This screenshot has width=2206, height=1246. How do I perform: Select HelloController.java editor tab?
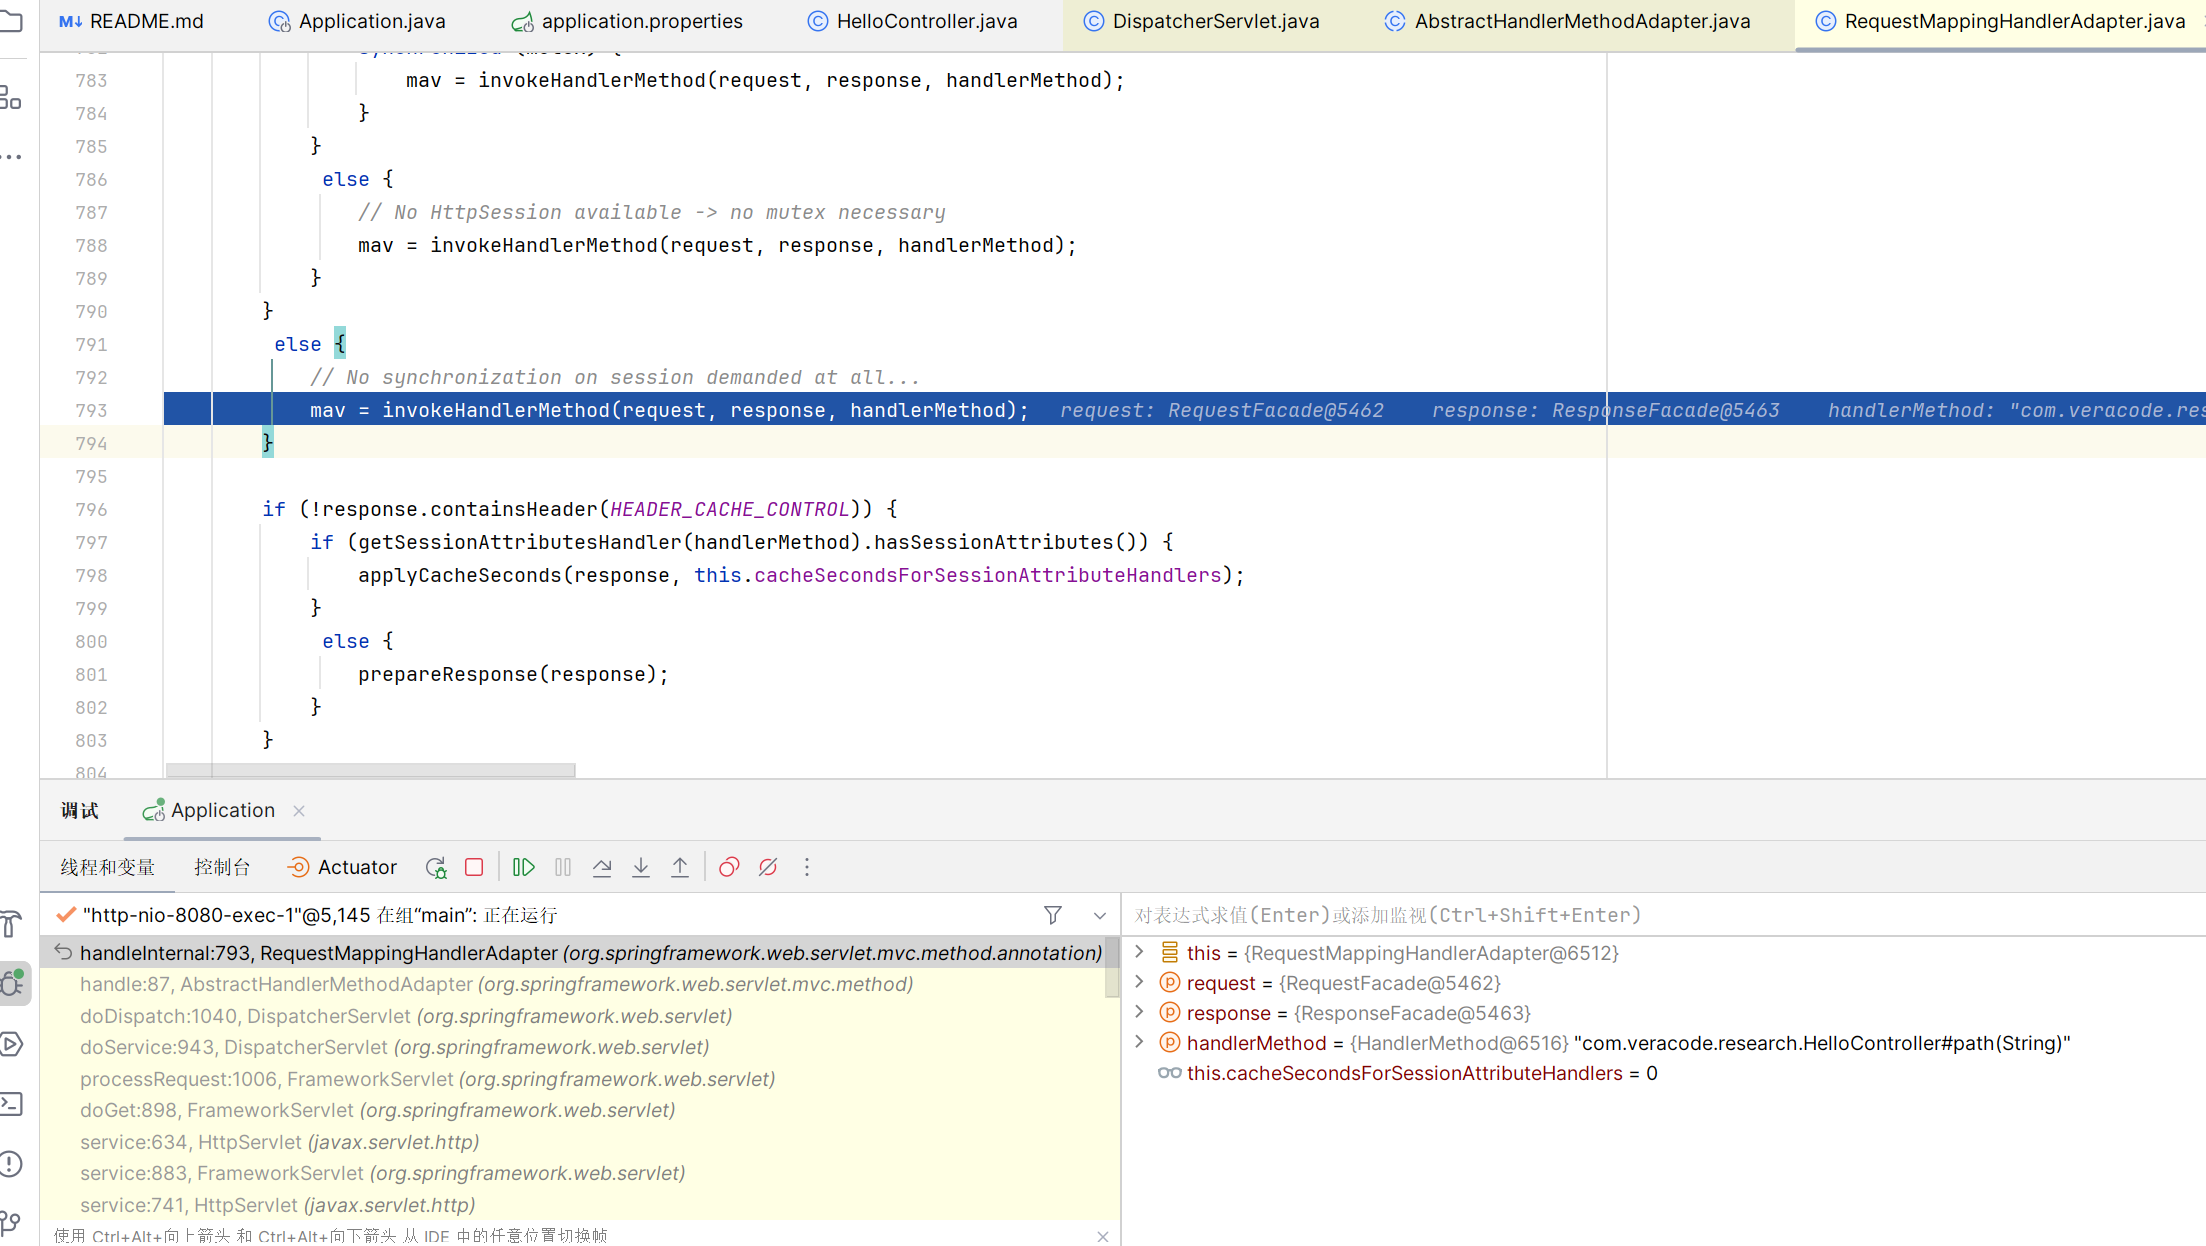(x=926, y=21)
